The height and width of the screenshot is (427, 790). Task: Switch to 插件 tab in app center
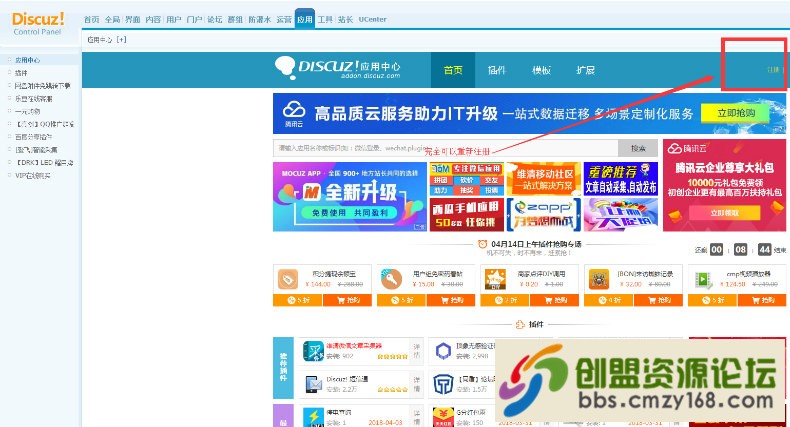pos(496,70)
